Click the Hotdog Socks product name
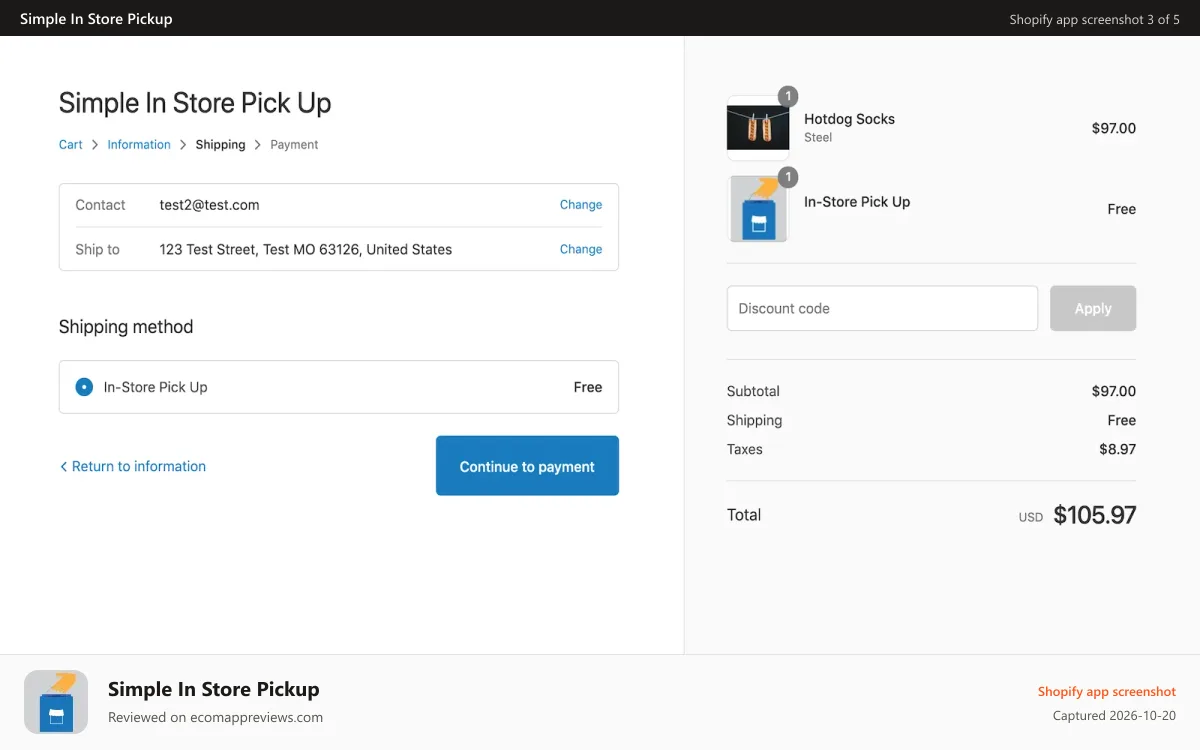This screenshot has height=750, width=1200. [x=849, y=119]
